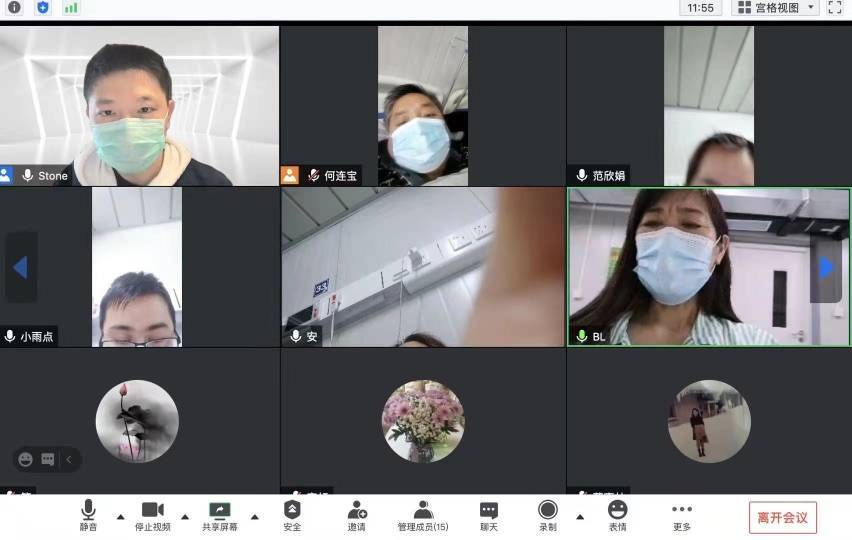
Task: Click the 11:55 meeting time display
Action: tap(700, 8)
